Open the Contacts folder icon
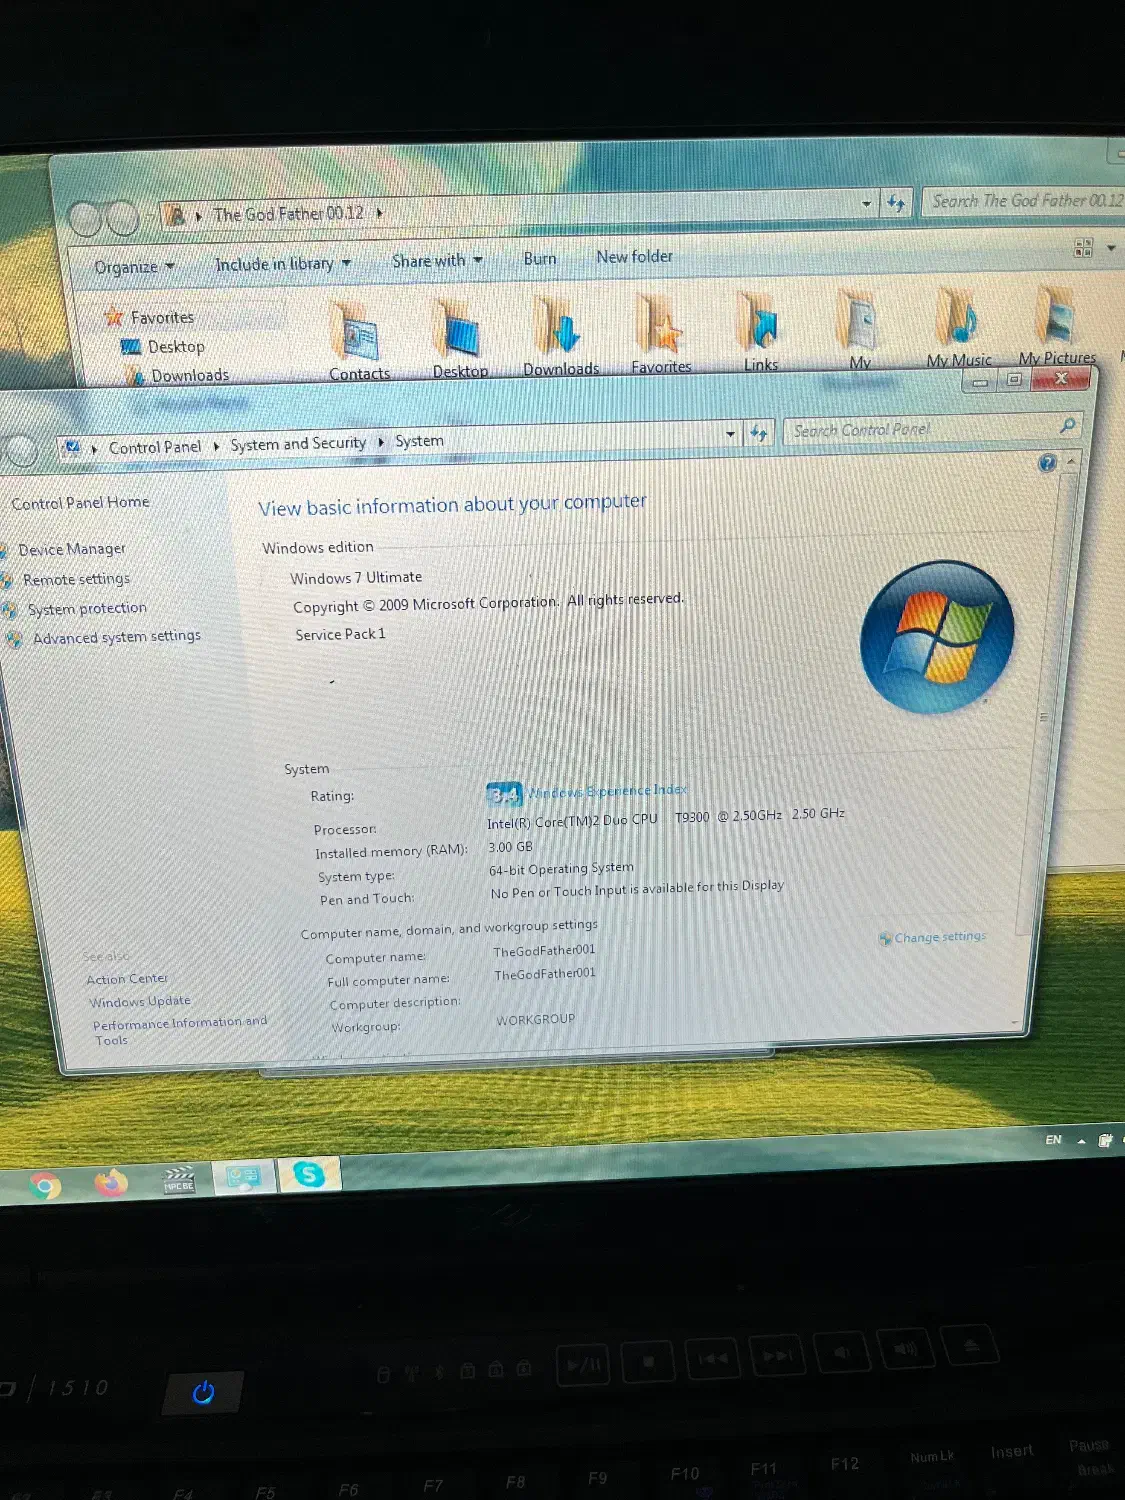 pos(359,341)
